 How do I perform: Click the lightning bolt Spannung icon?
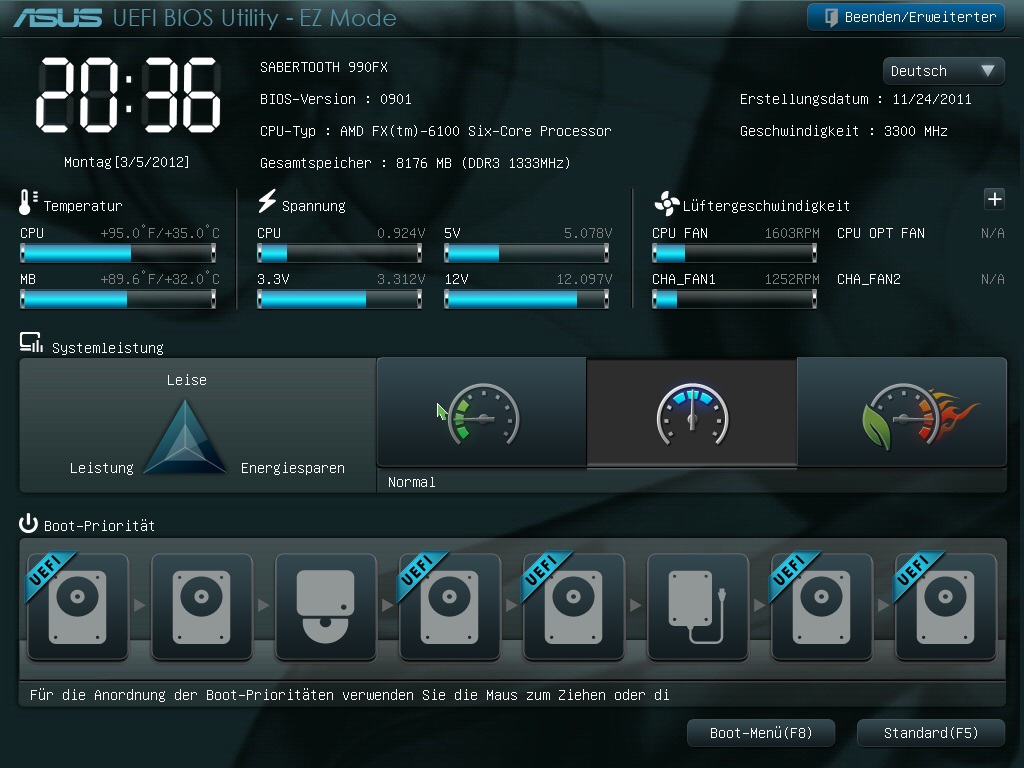coord(267,201)
